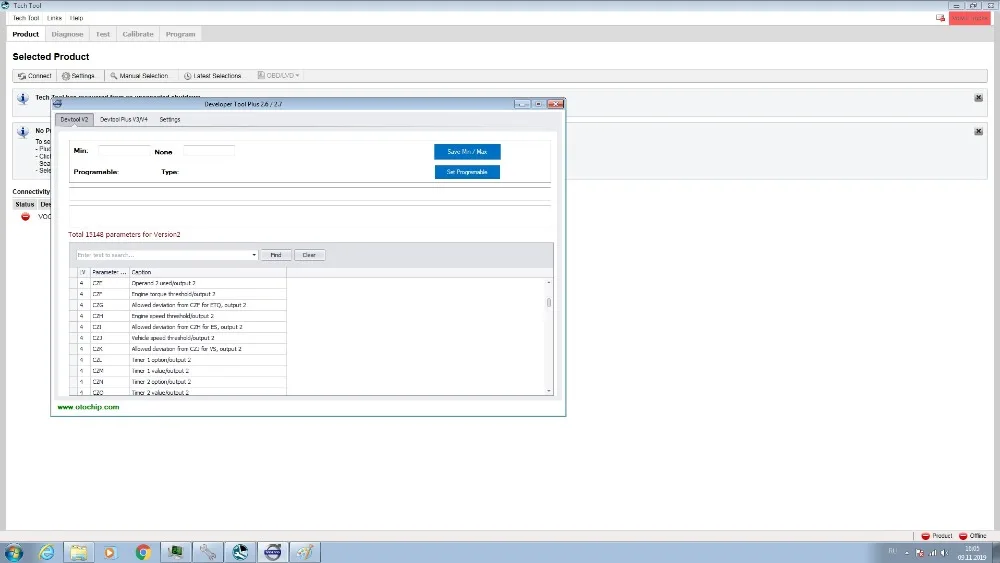Image resolution: width=1000 pixels, height=563 pixels.
Task: Click the Status column header in Connectivity
Action: click(25, 205)
